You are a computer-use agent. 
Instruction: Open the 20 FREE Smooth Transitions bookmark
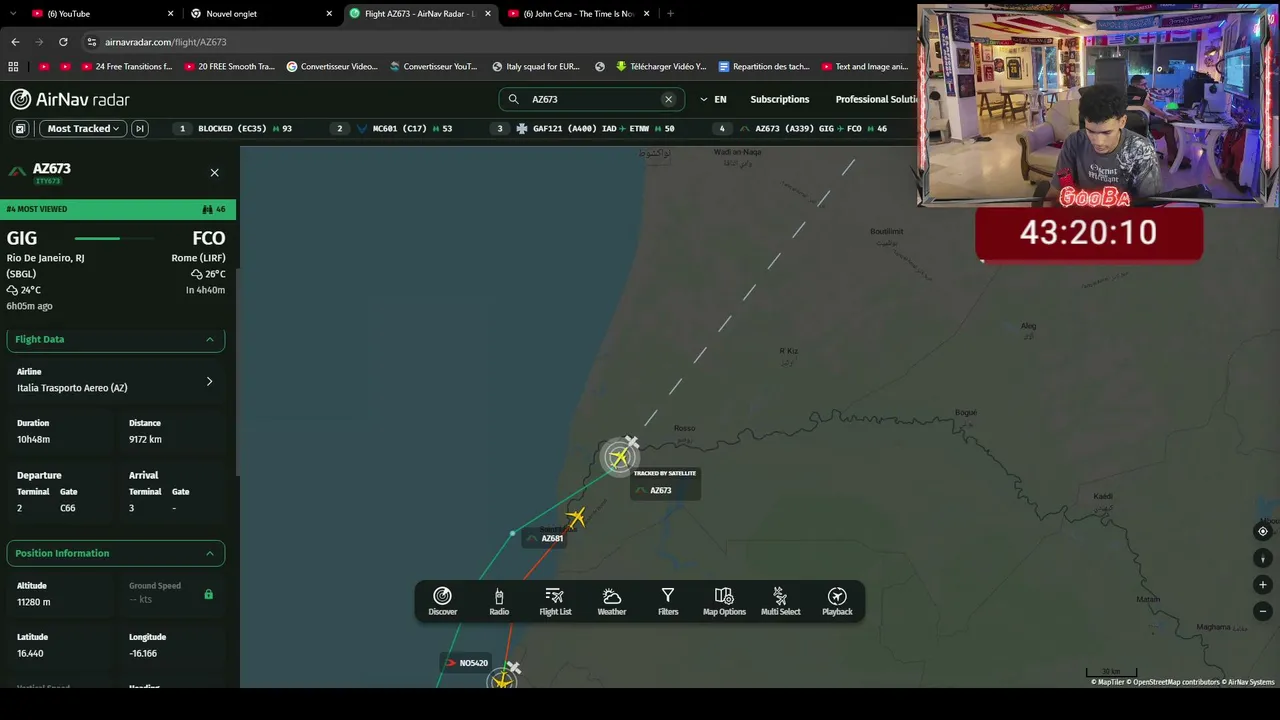[x=229, y=67]
